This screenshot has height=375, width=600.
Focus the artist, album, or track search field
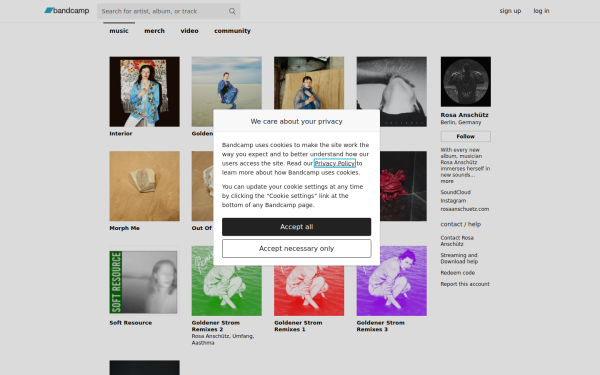[168, 11]
